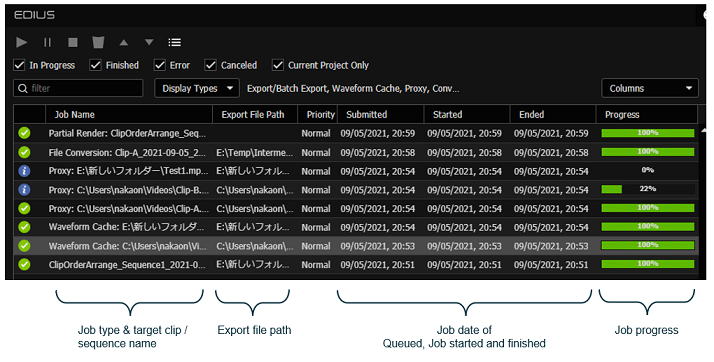Click the Delete job trash icon

[x=98, y=42]
